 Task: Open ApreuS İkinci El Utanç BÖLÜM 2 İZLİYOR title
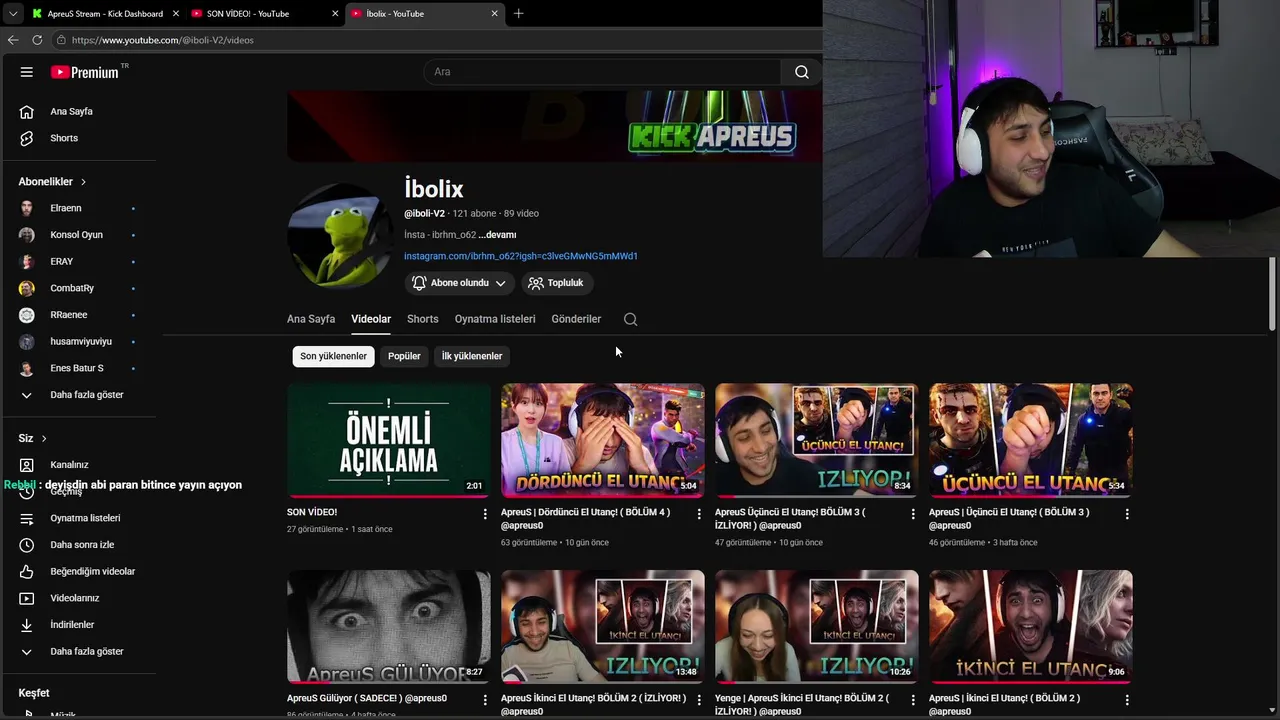593,704
